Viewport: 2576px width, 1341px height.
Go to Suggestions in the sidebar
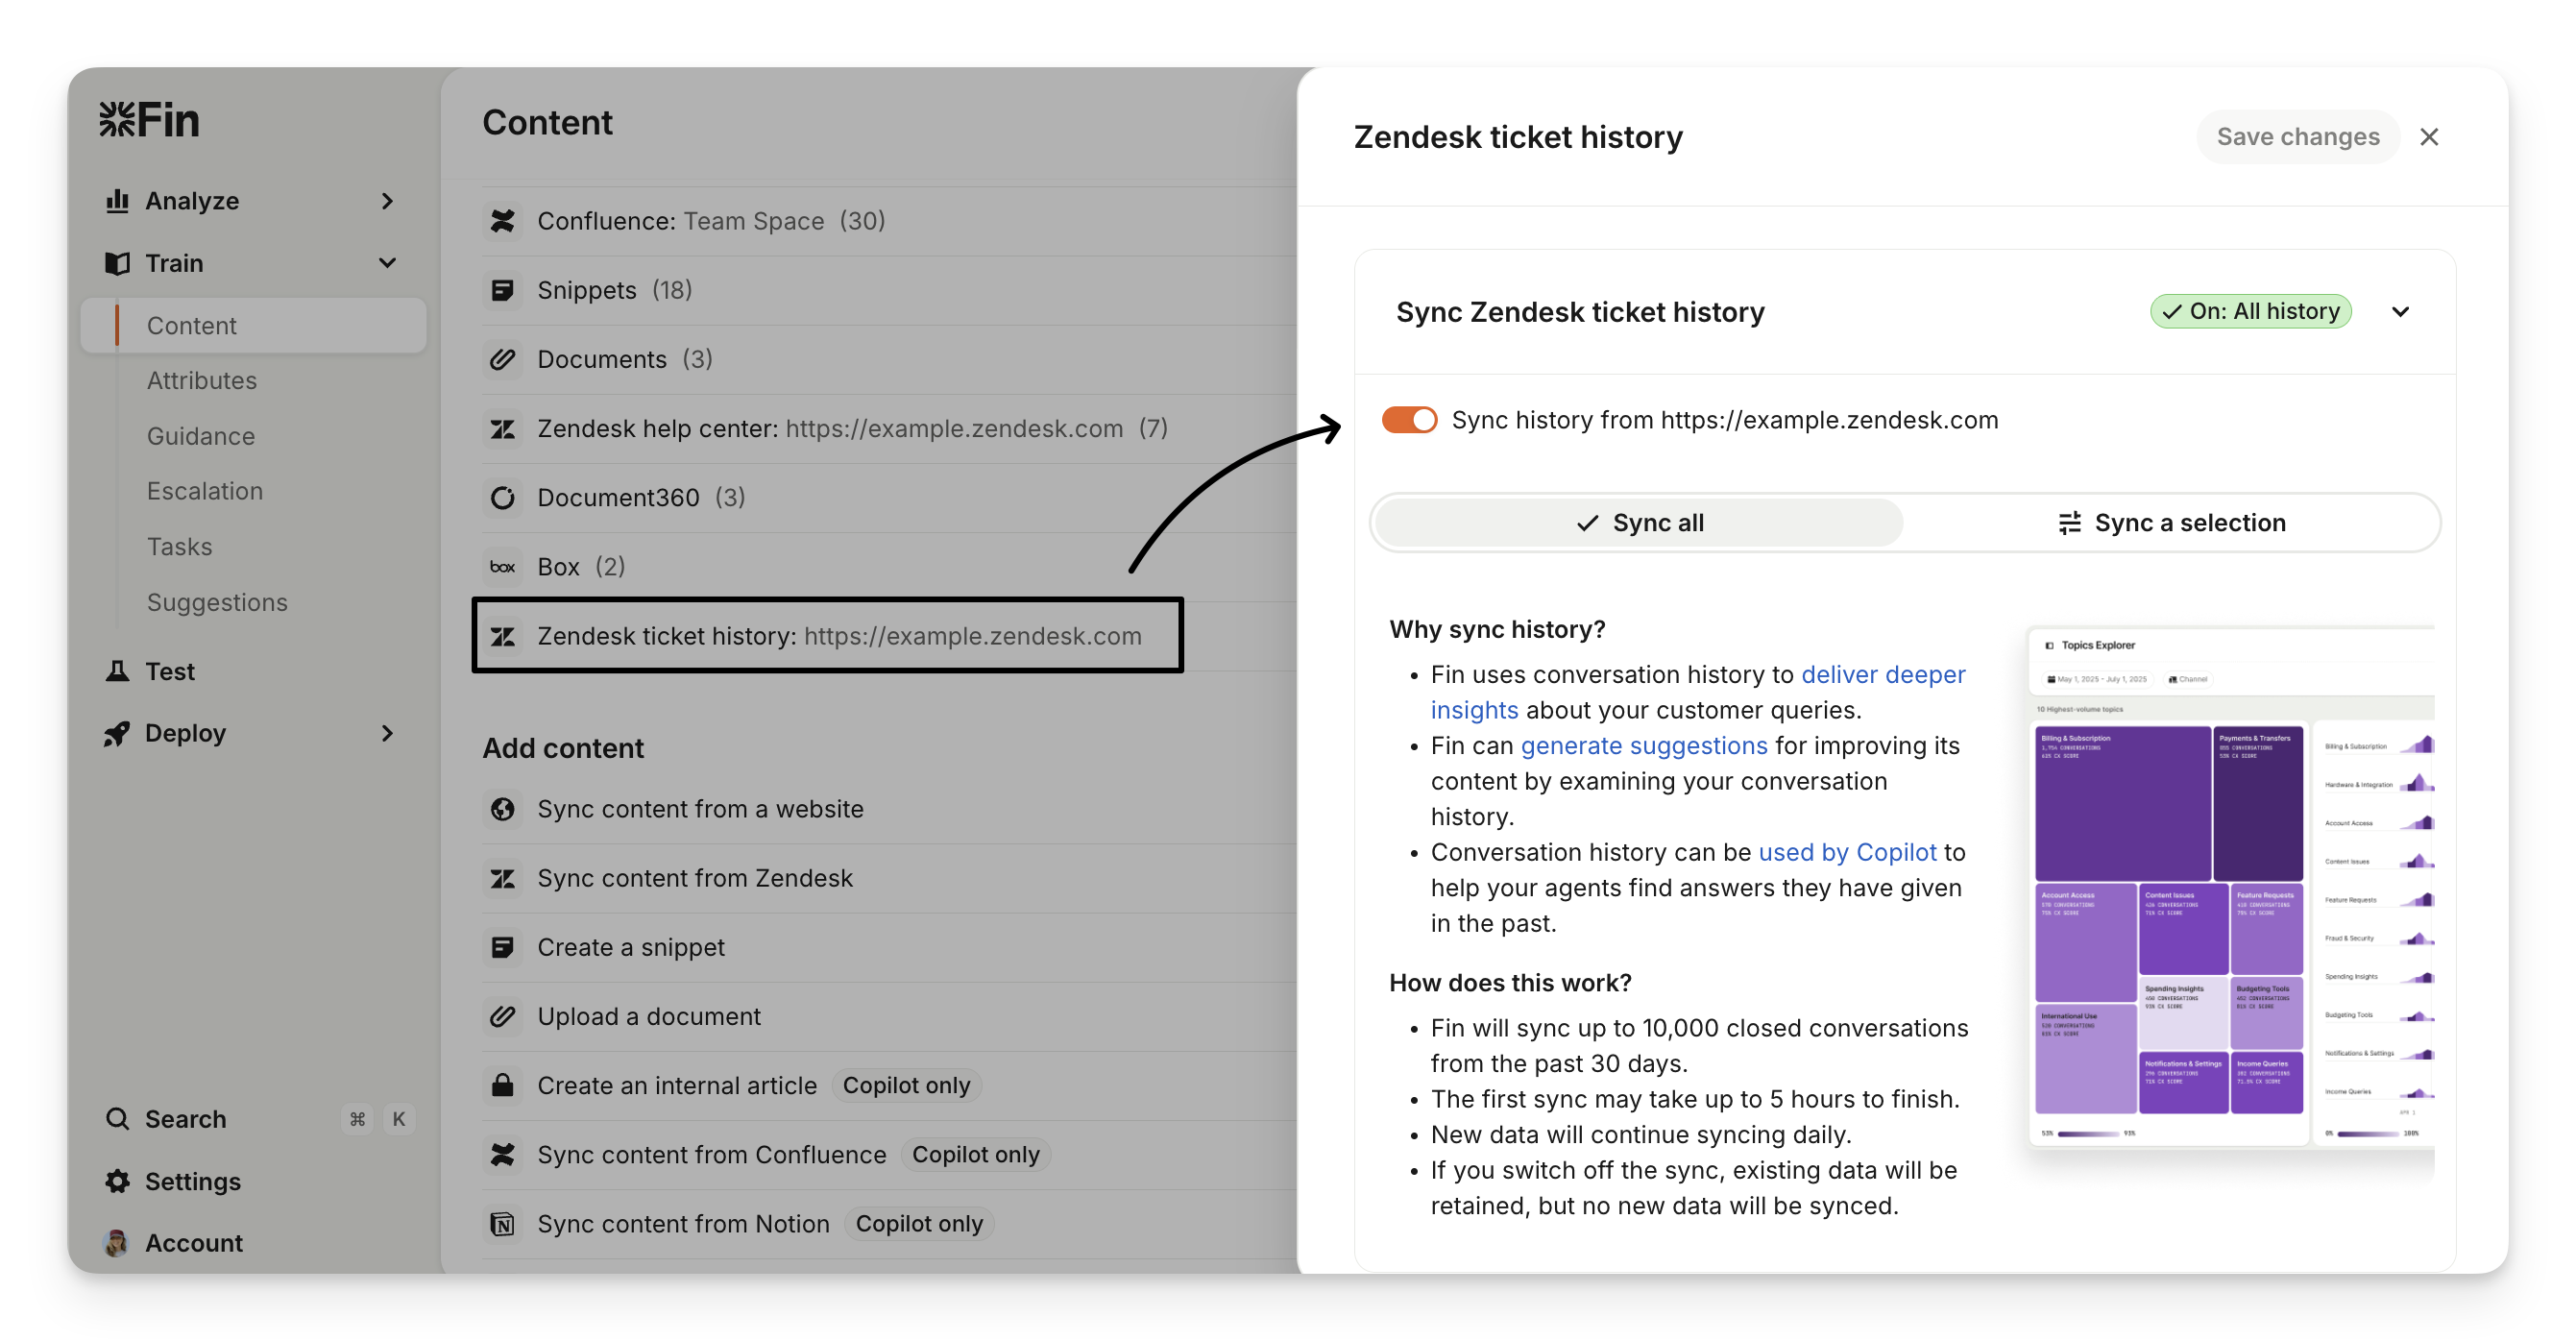click(217, 602)
